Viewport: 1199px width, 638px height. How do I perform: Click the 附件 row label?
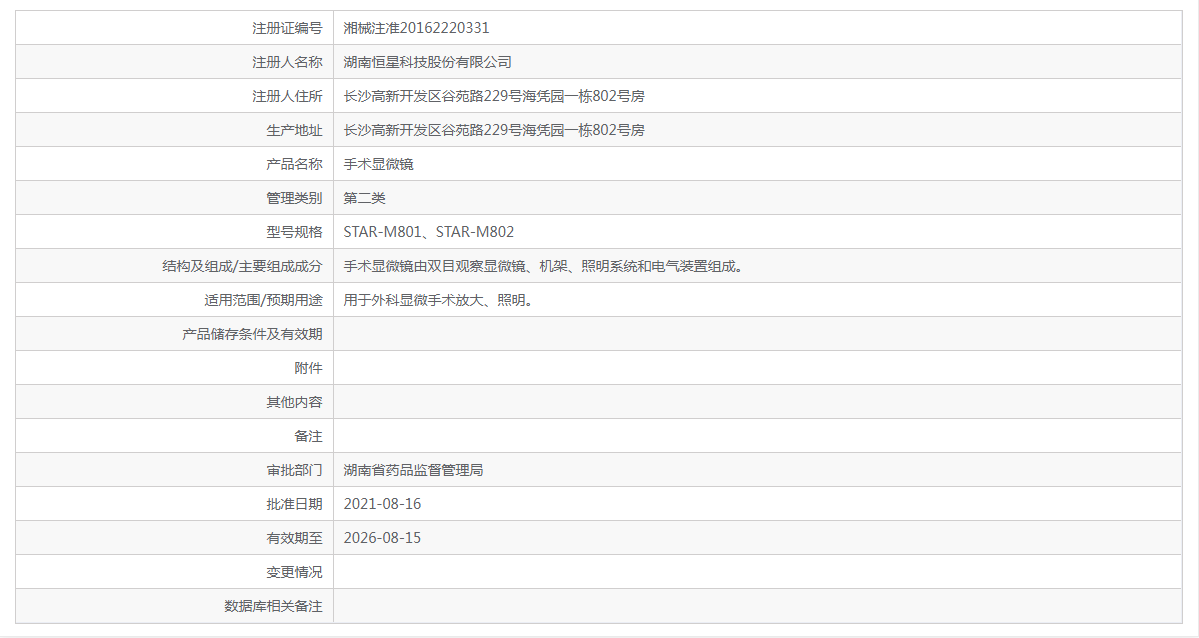(308, 368)
